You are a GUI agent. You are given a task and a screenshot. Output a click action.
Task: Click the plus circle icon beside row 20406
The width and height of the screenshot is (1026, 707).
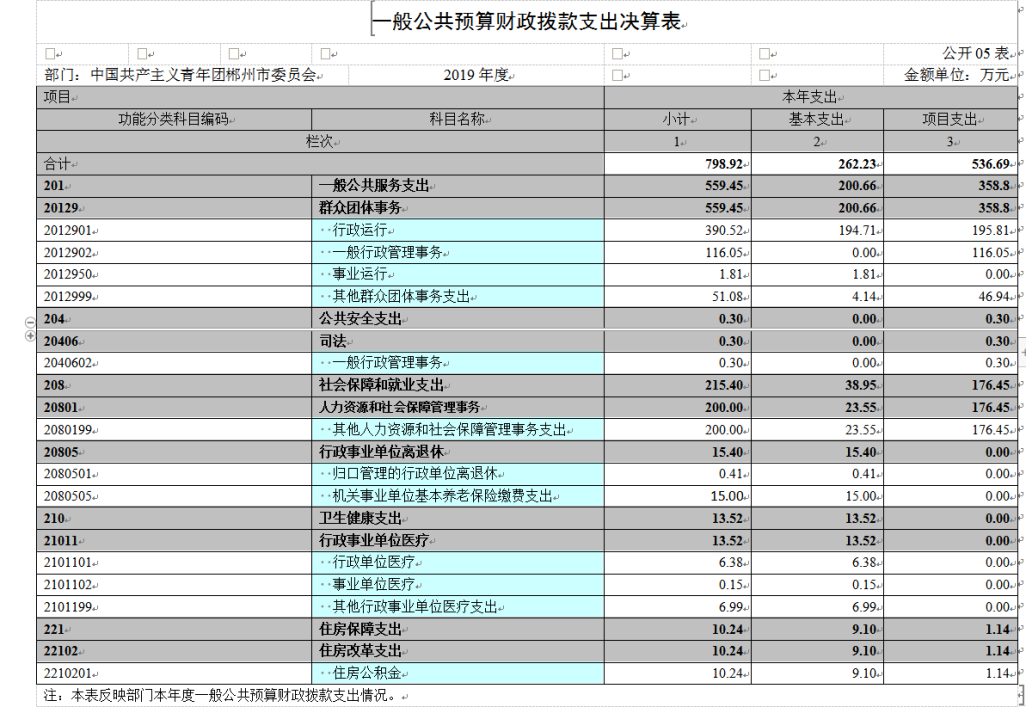click(x=29, y=335)
